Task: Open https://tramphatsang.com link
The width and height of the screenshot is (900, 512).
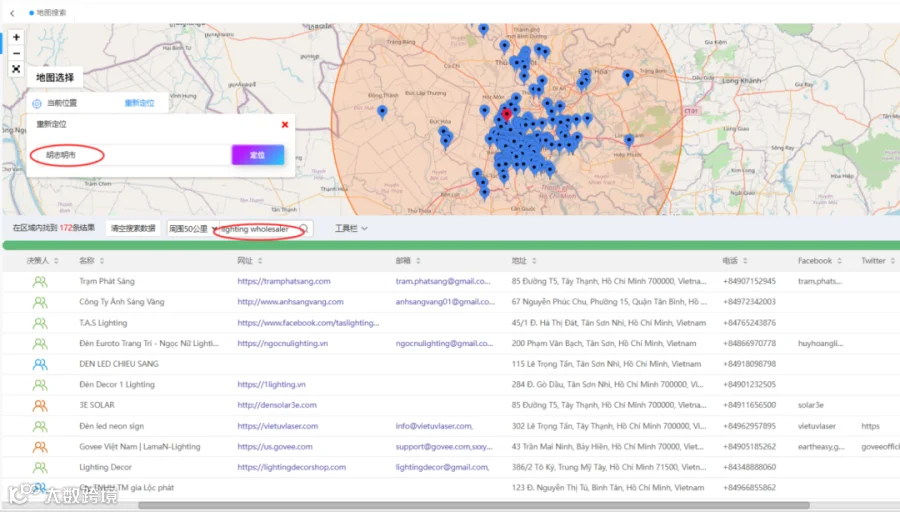Action: [284, 281]
